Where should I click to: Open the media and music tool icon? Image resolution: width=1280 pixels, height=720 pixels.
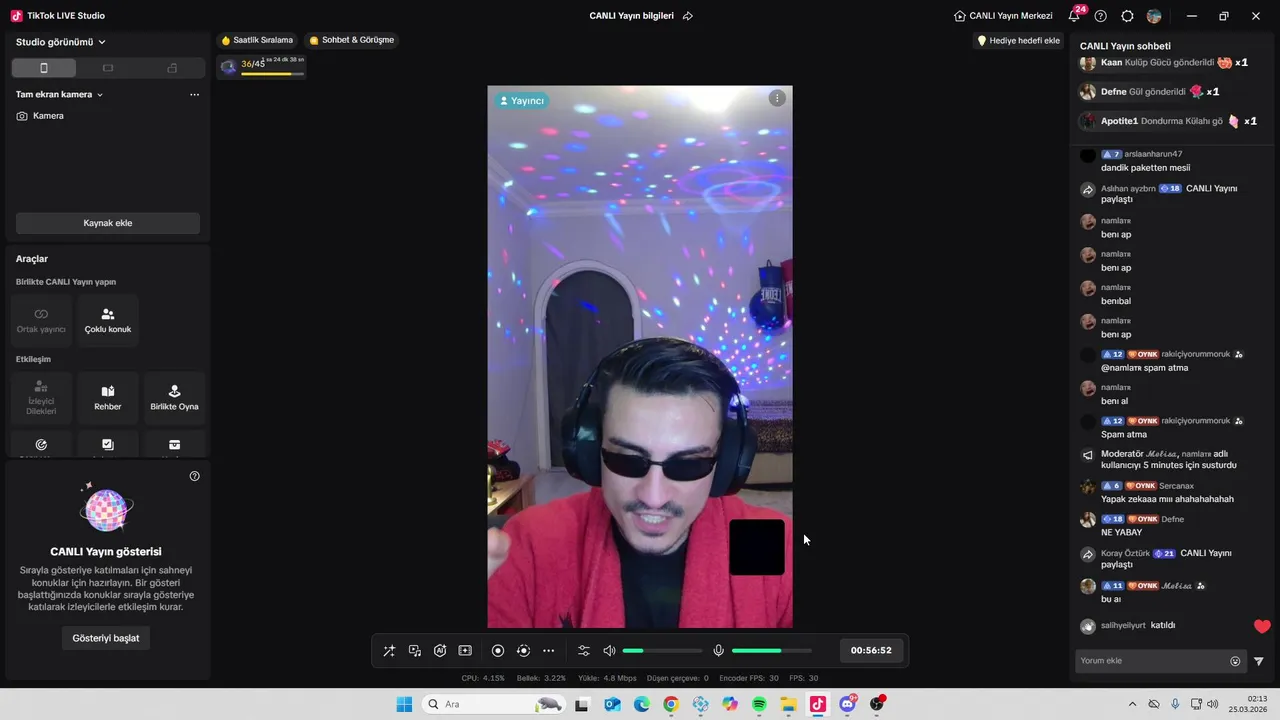415,651
